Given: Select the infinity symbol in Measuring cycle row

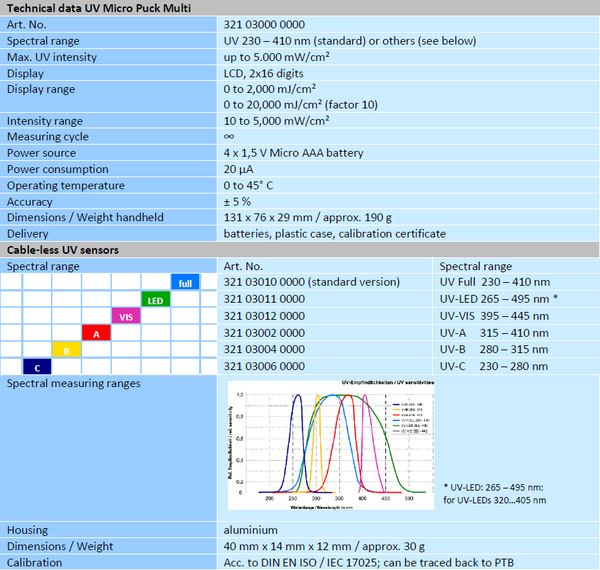Looking at the screenshot, I should [229, 137].
